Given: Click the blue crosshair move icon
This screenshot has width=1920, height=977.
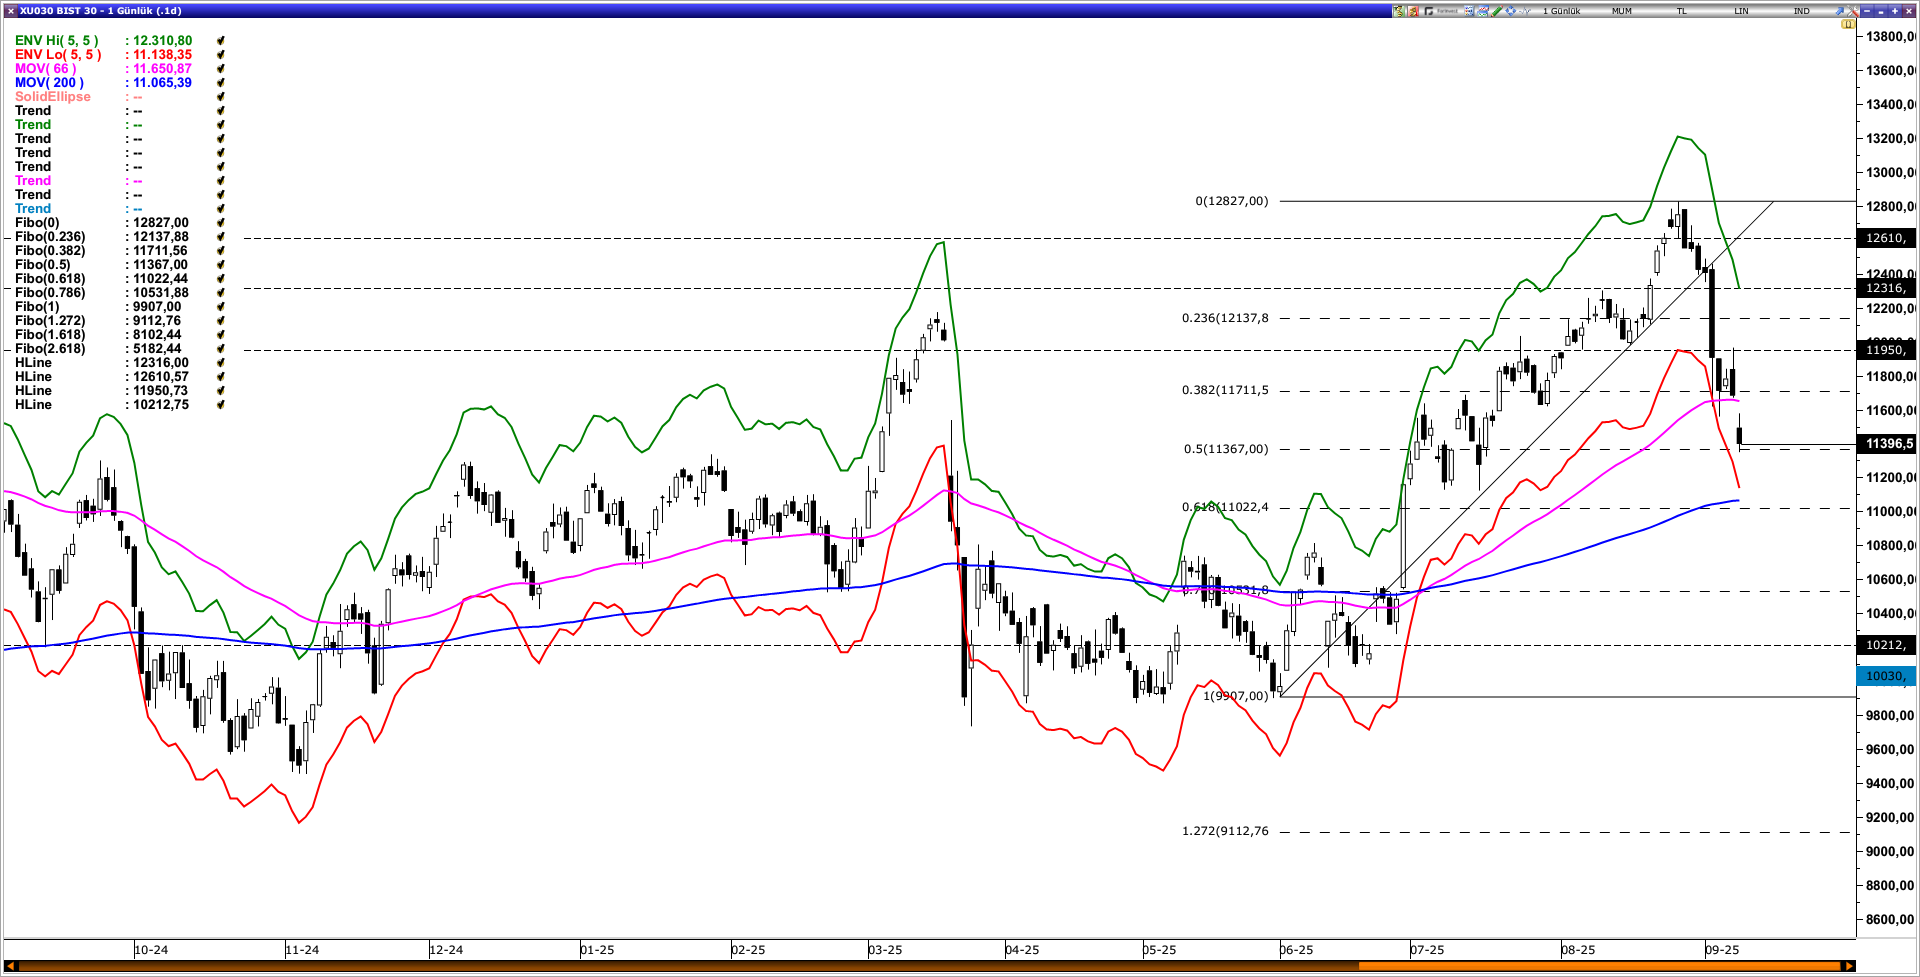Looking at the screenshot, I should 1510,11.
